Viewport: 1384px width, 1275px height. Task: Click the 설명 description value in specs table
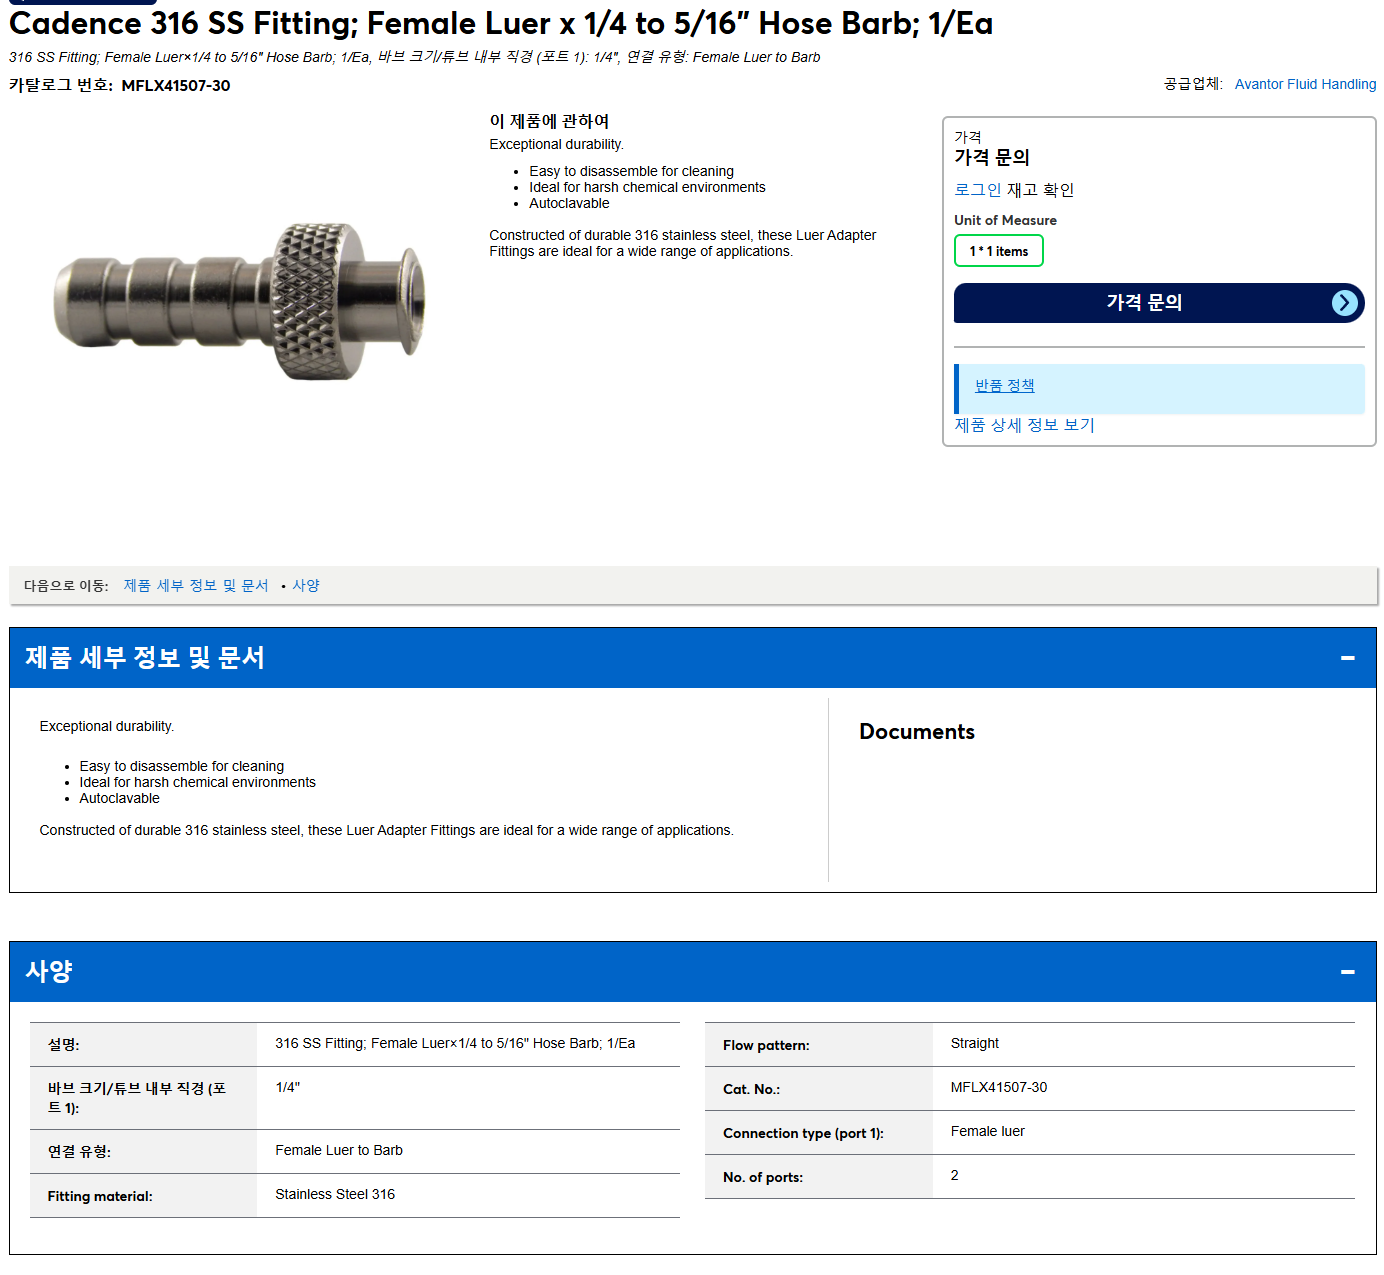tap(455, 1044)
